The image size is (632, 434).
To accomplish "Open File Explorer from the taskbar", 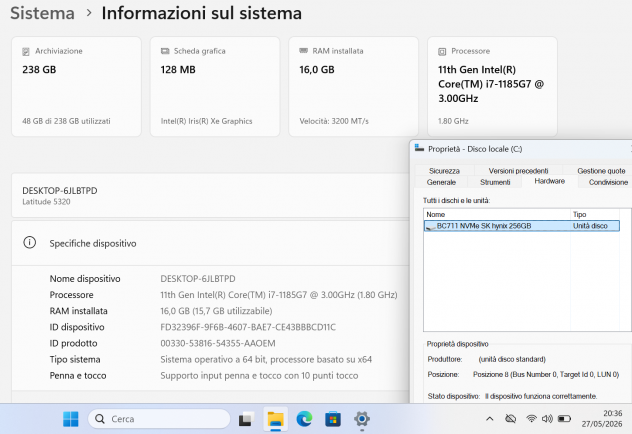I will point(276,419).
